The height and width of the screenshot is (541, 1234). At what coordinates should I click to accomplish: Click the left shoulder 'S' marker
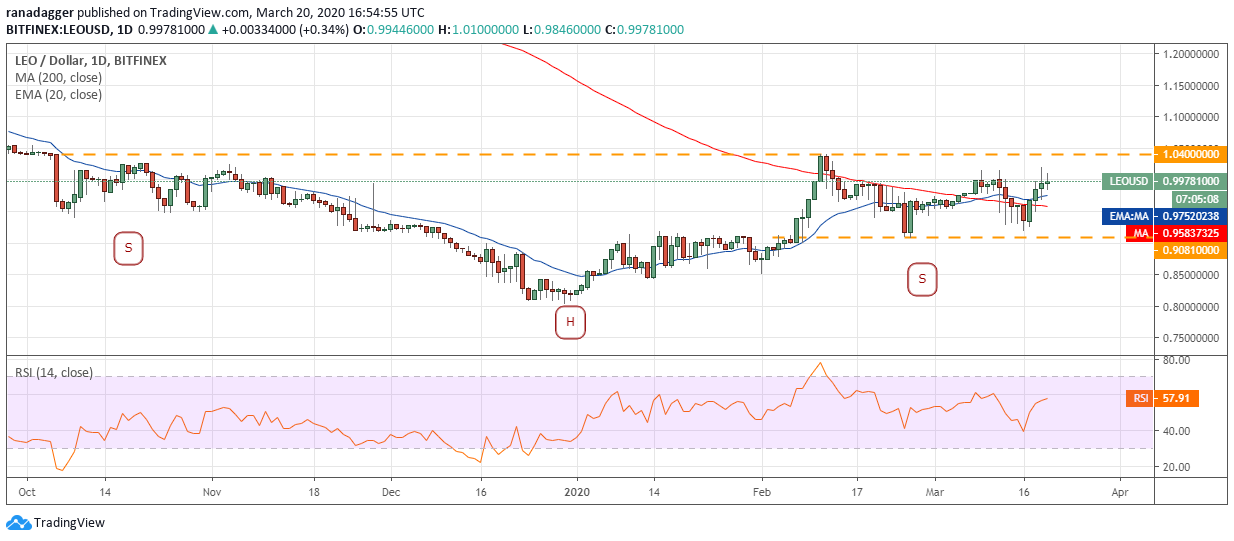[127, 248]
